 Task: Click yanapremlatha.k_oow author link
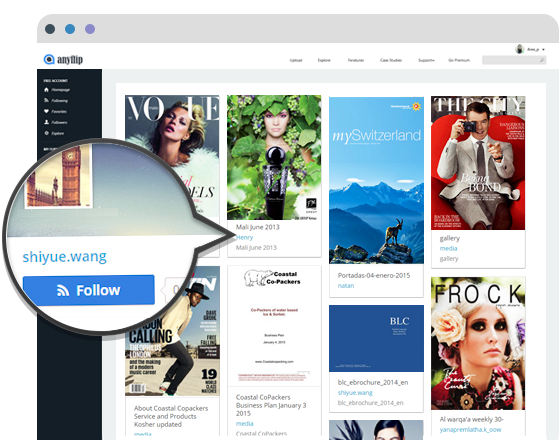click(470, 430)
